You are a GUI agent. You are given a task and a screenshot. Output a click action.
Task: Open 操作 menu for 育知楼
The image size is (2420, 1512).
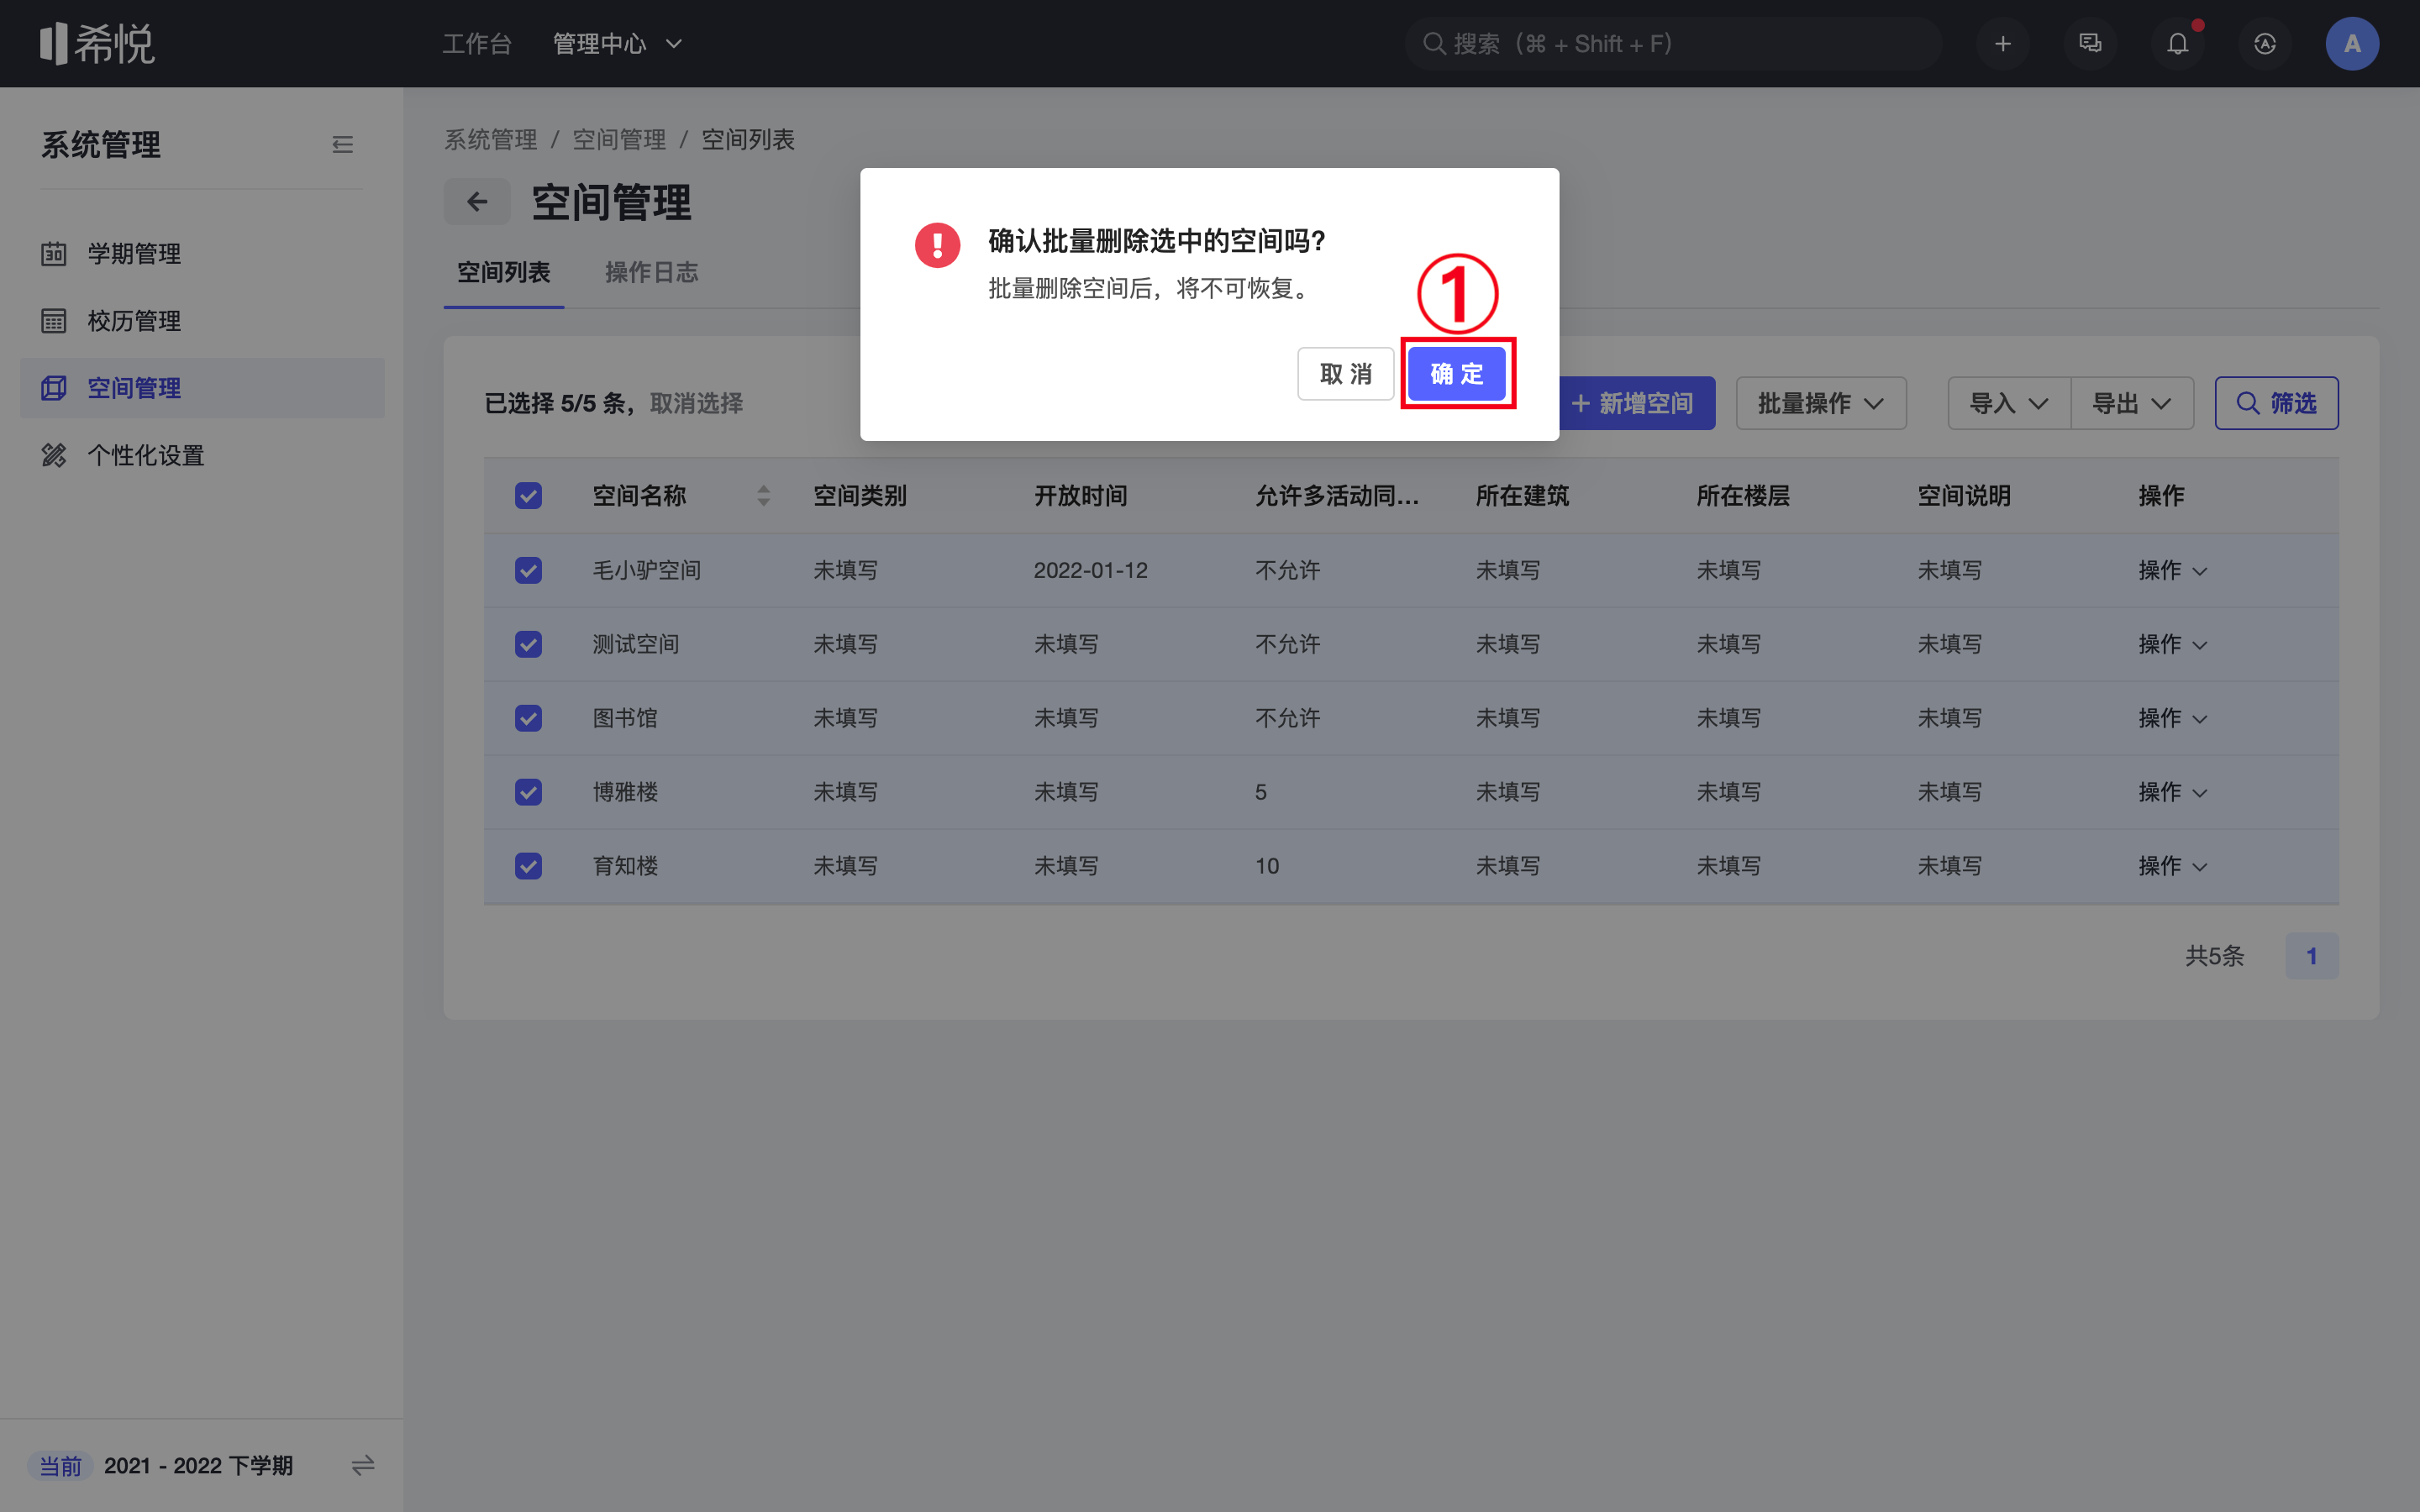click(2172, 866)
